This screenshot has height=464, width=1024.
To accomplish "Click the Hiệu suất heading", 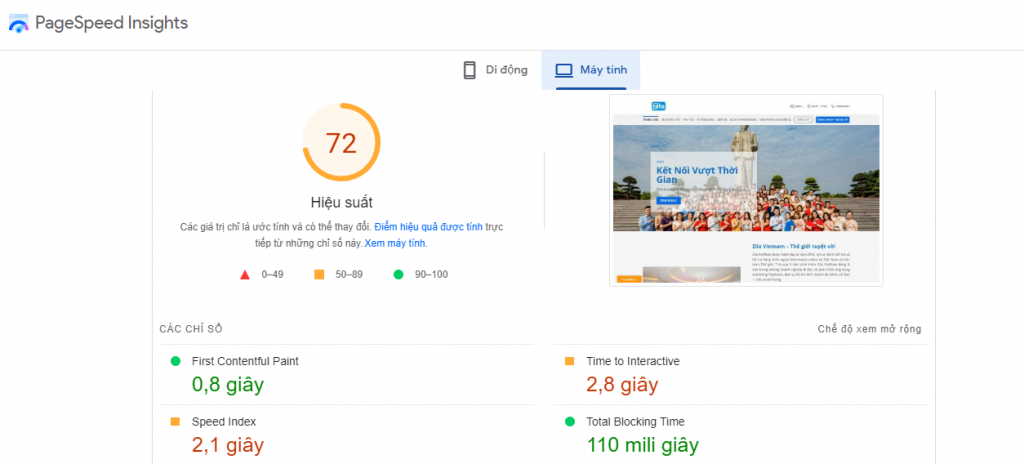I will click(342, 202).
